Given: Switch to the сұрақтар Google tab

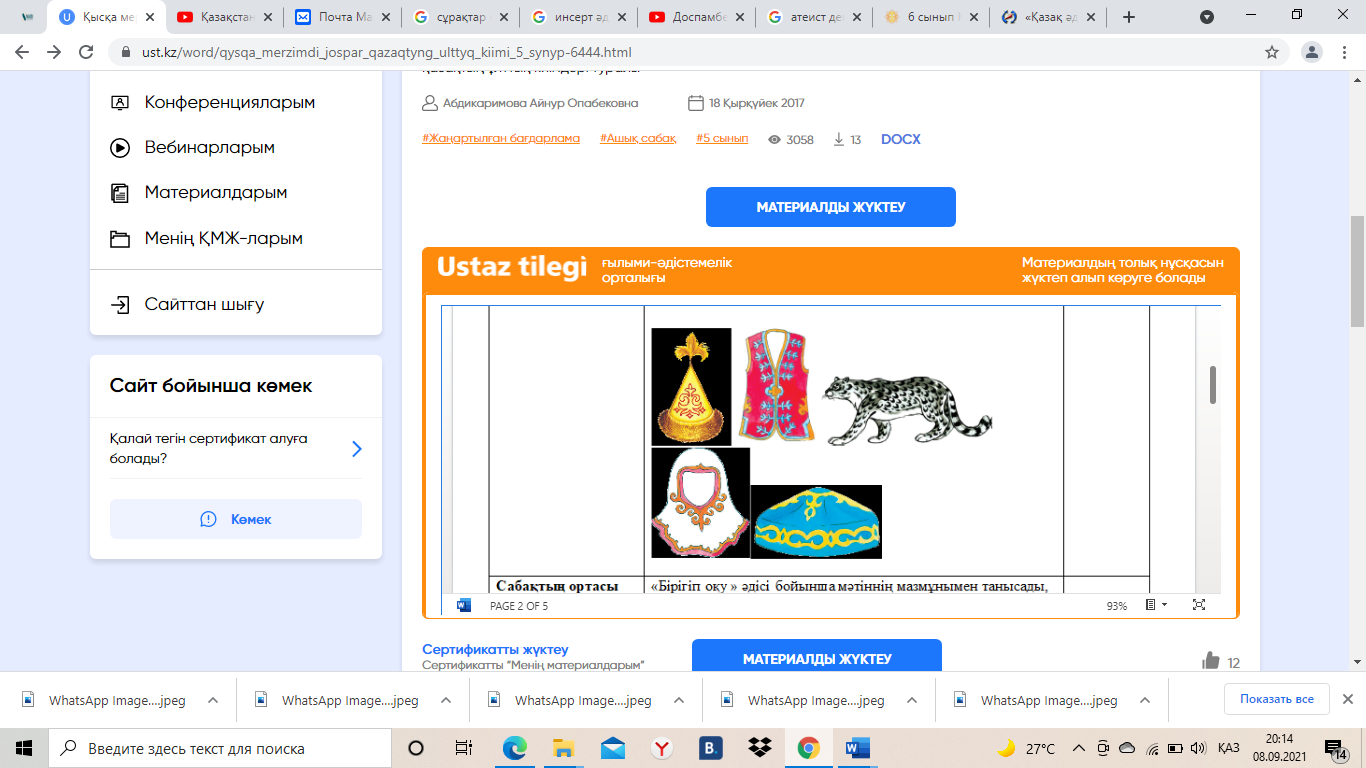Looking at the screenshot, I should [x=461, y=17].
